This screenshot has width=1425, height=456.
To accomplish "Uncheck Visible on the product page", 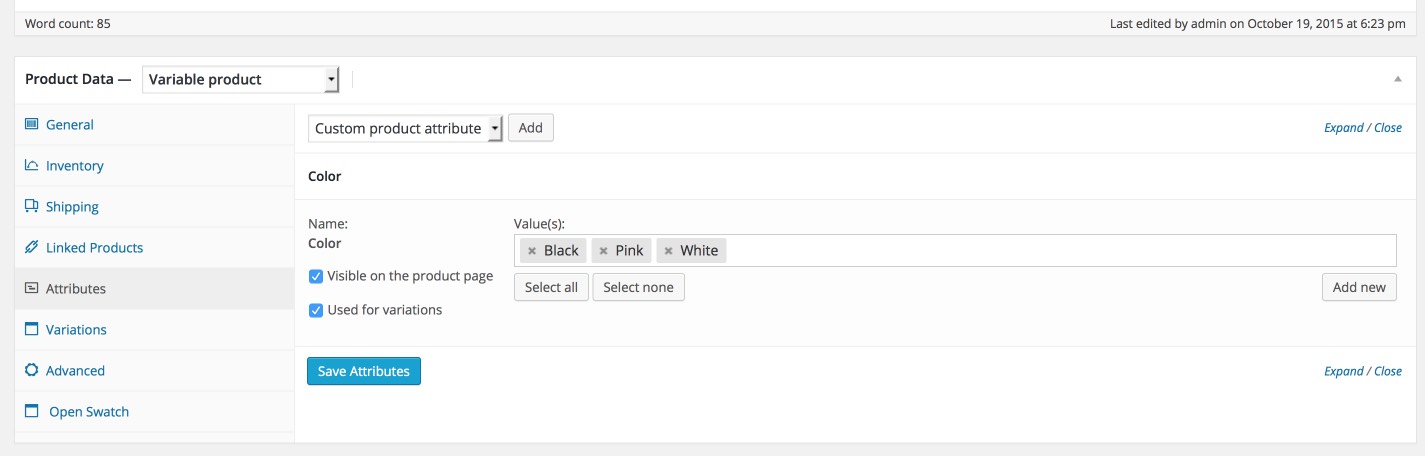I will (315, 276).
